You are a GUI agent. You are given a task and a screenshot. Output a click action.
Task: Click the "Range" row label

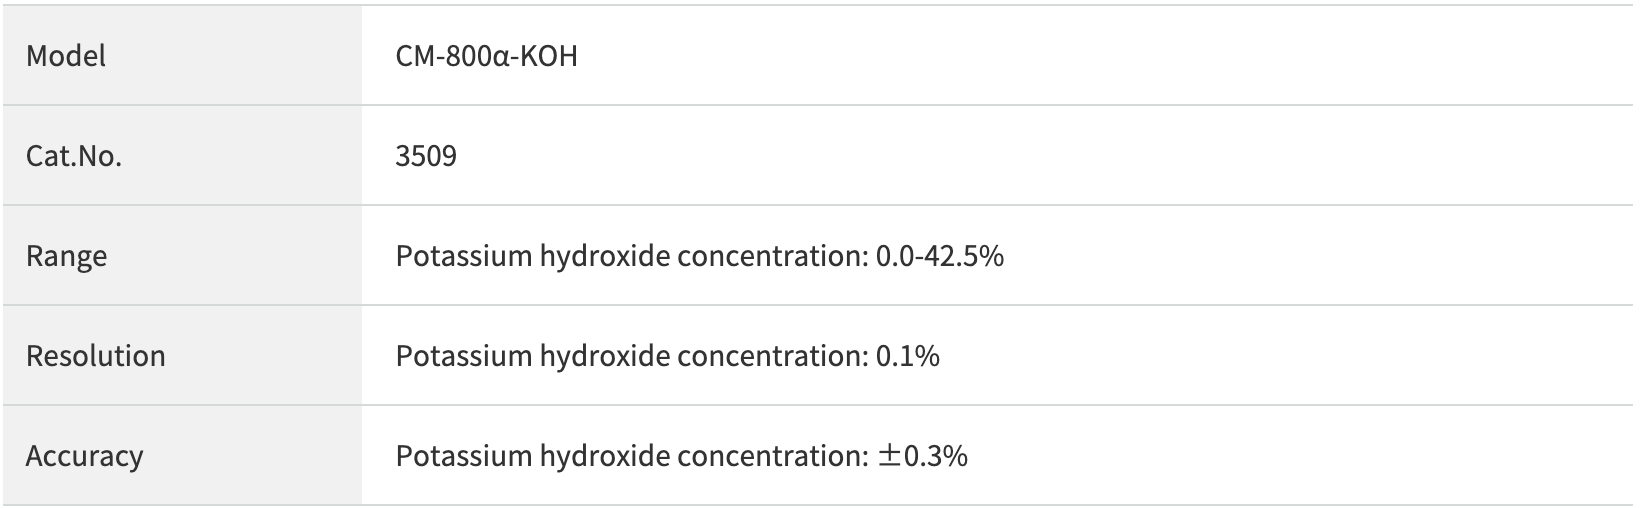[x=66, y=256]
